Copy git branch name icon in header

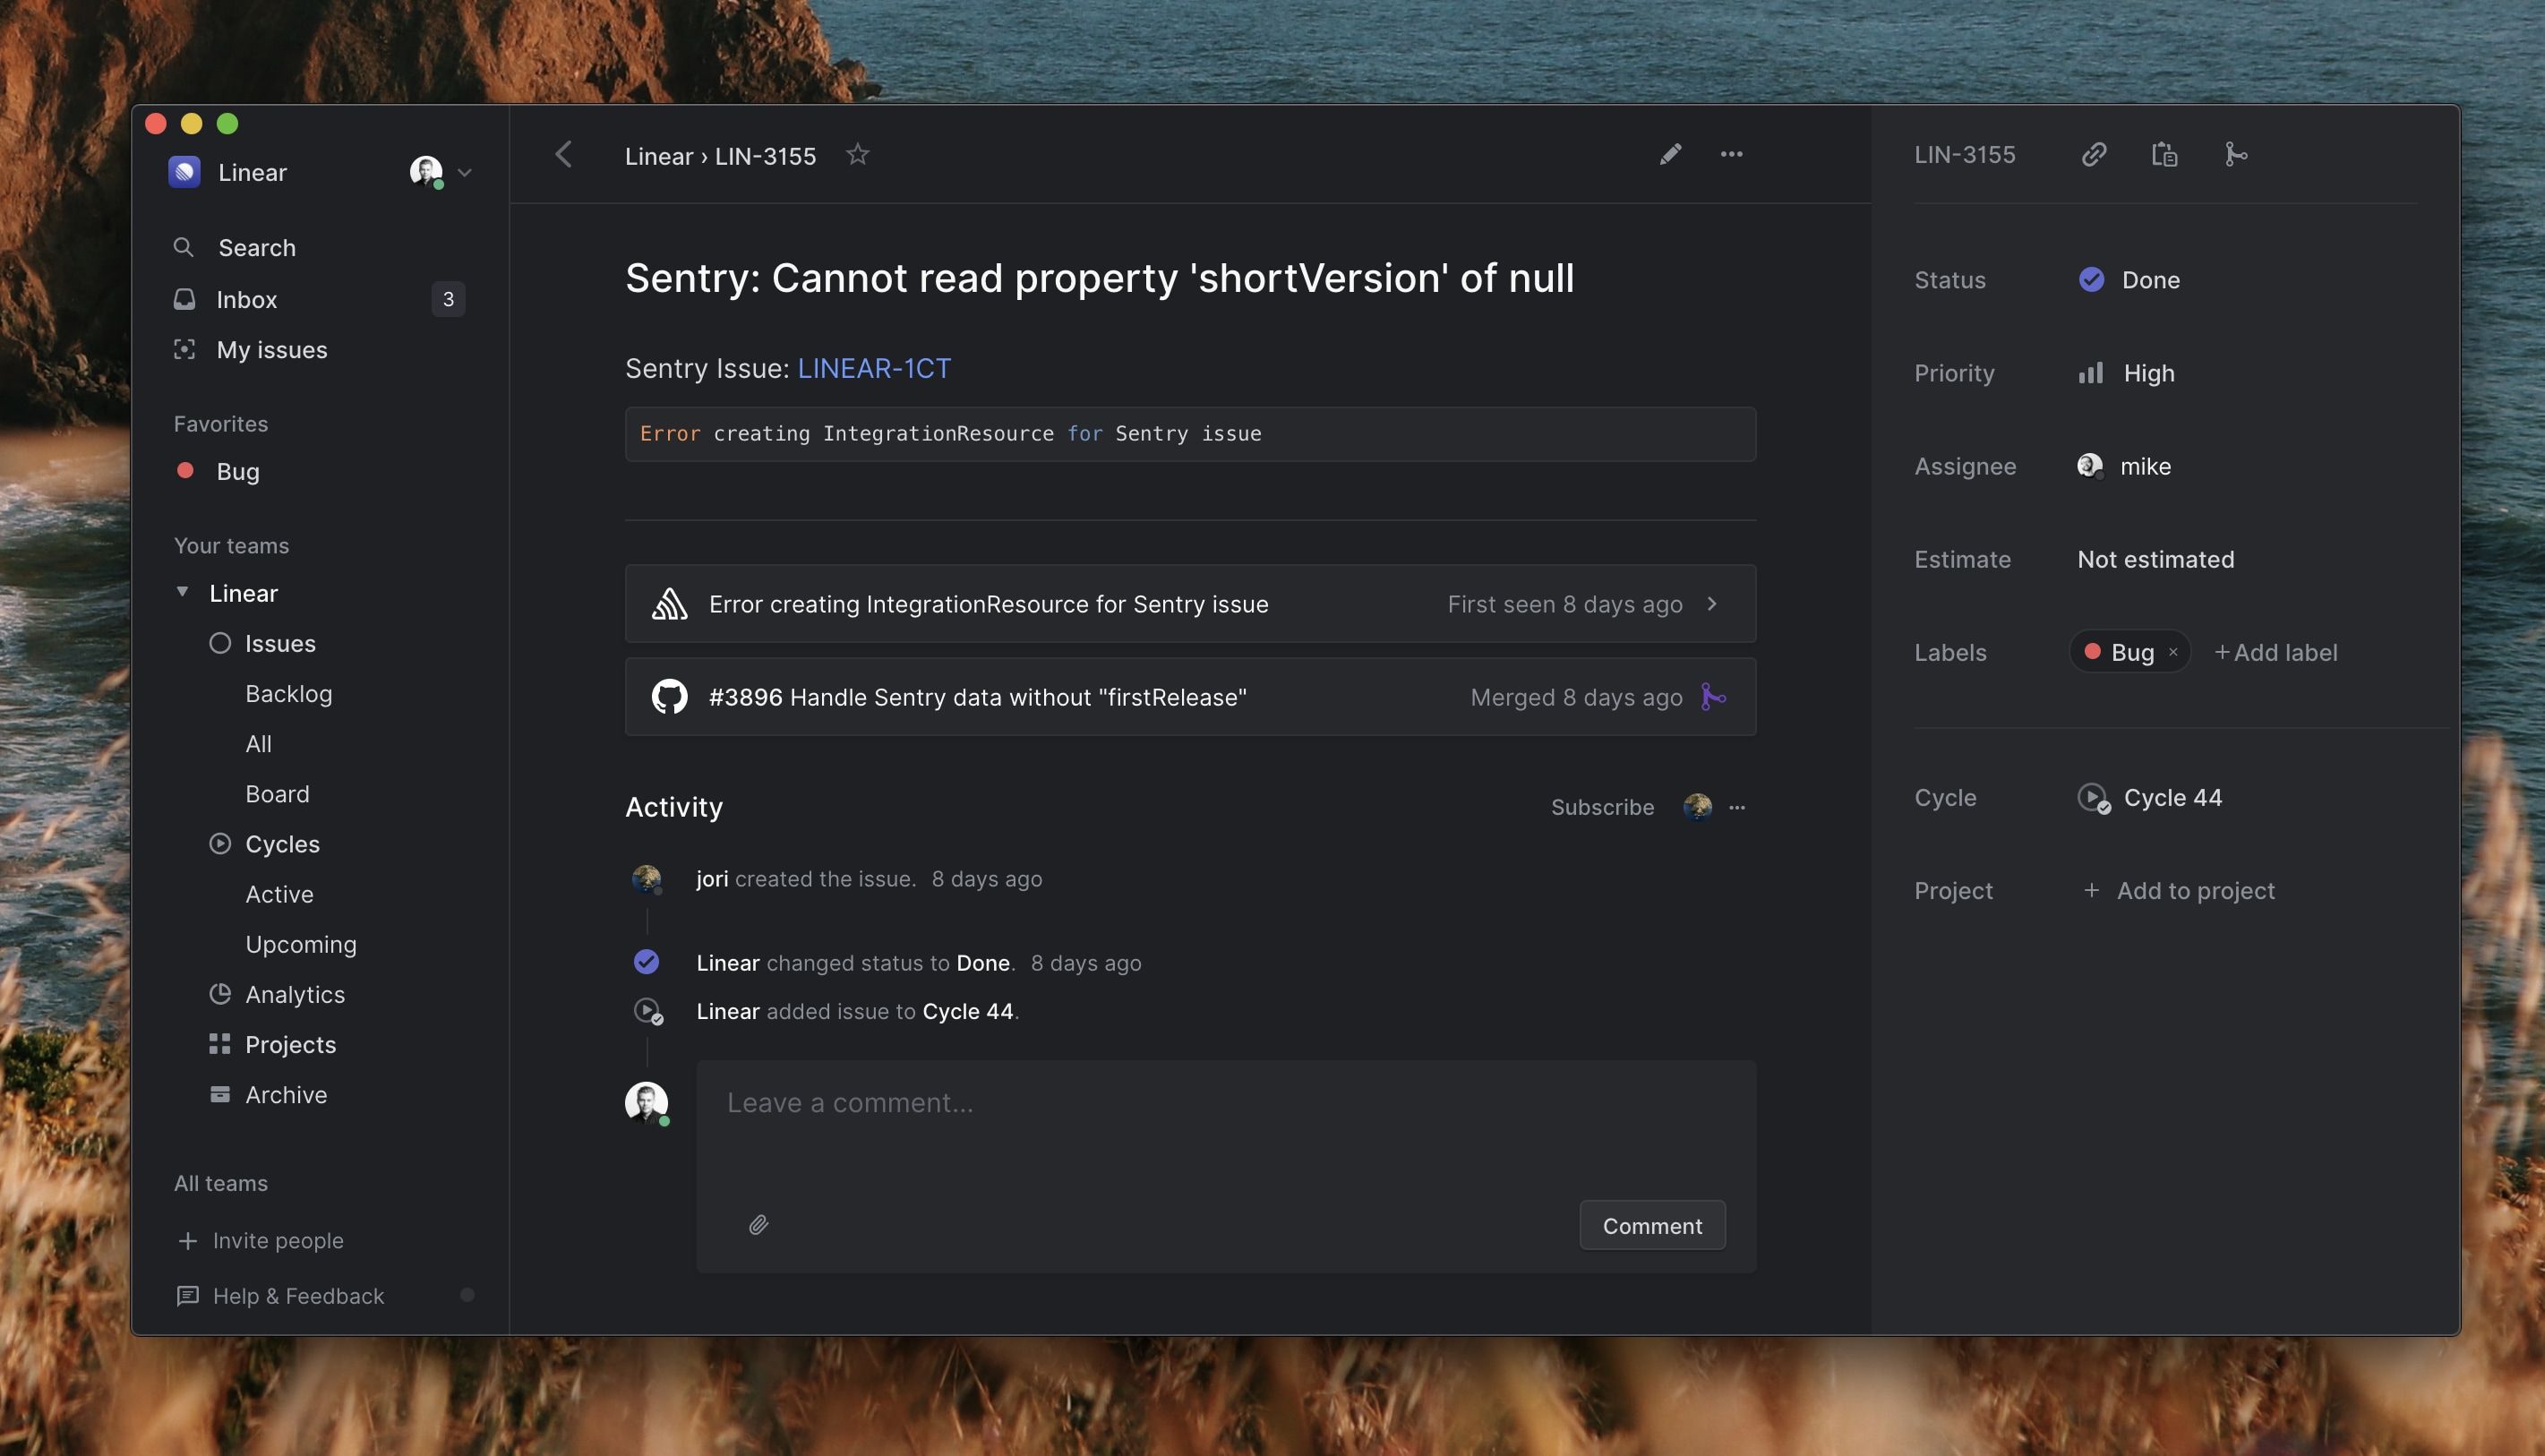coord(2235,154)
